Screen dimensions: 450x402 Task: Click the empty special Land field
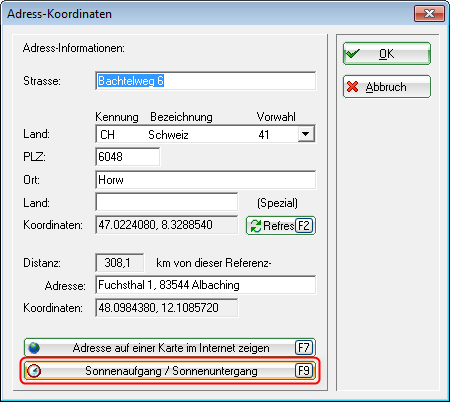pyautogui.click(x=167, y=202)
